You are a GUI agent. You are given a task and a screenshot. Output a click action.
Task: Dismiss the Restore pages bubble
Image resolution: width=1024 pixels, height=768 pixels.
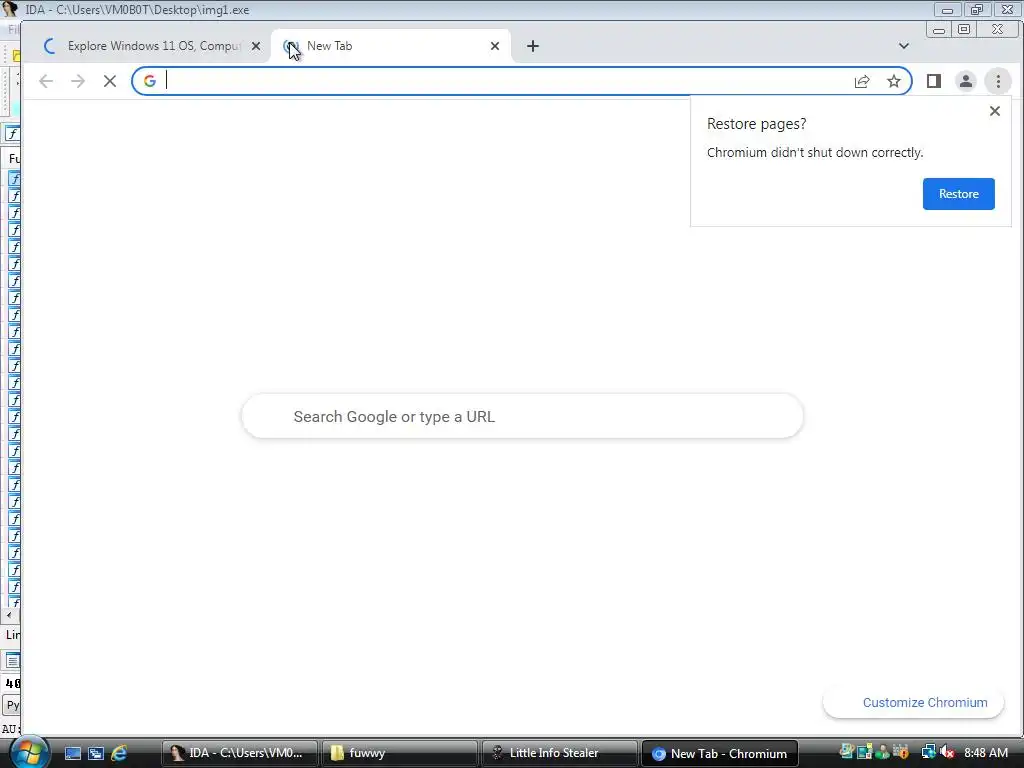[995, 111]
